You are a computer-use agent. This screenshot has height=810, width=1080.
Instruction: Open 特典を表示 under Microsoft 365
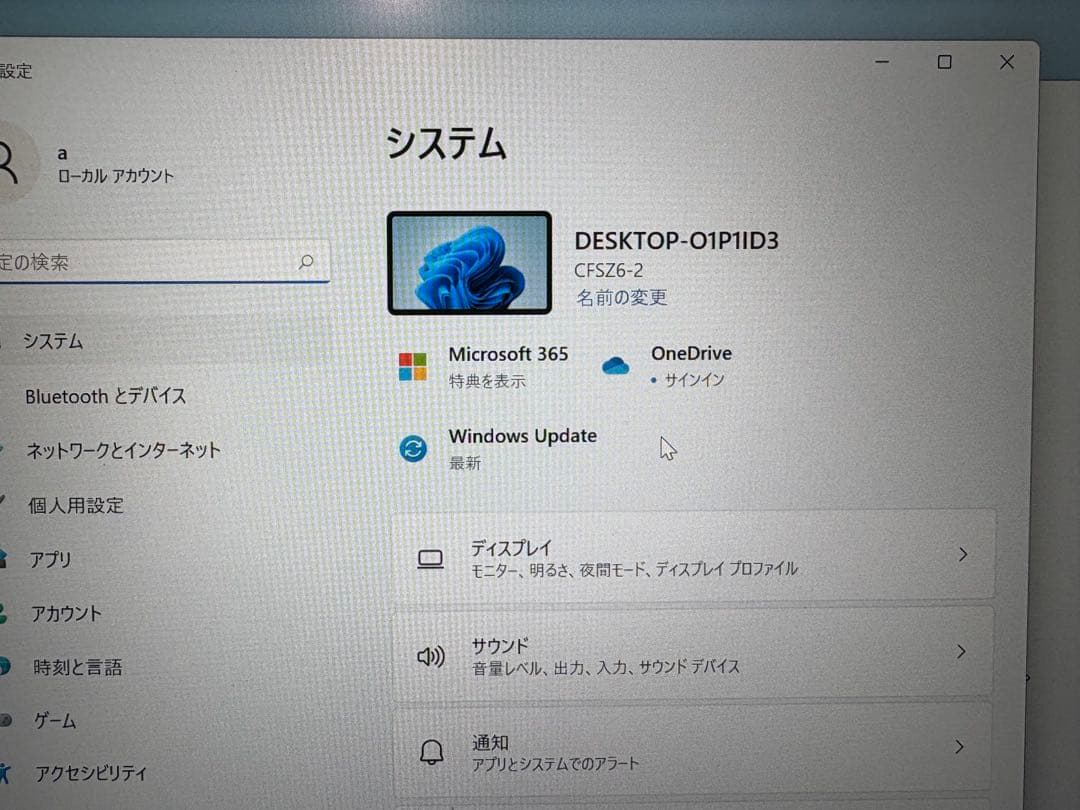tap(485, 381)
